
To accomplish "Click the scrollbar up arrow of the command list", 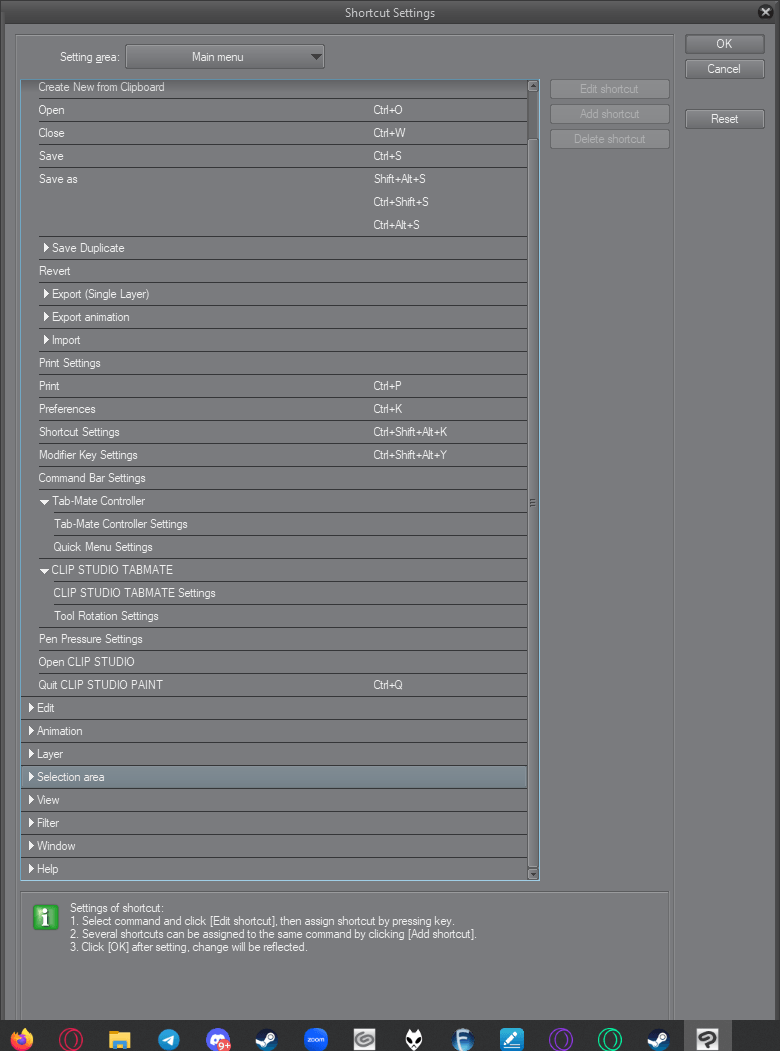I will pyautogui.click(x=533, y=86).
